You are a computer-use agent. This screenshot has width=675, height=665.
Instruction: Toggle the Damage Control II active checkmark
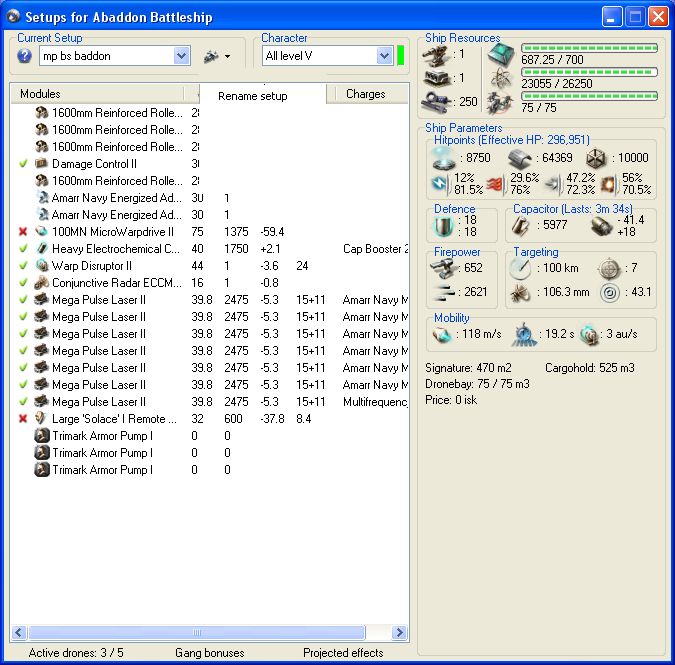[x=23, y=164]
